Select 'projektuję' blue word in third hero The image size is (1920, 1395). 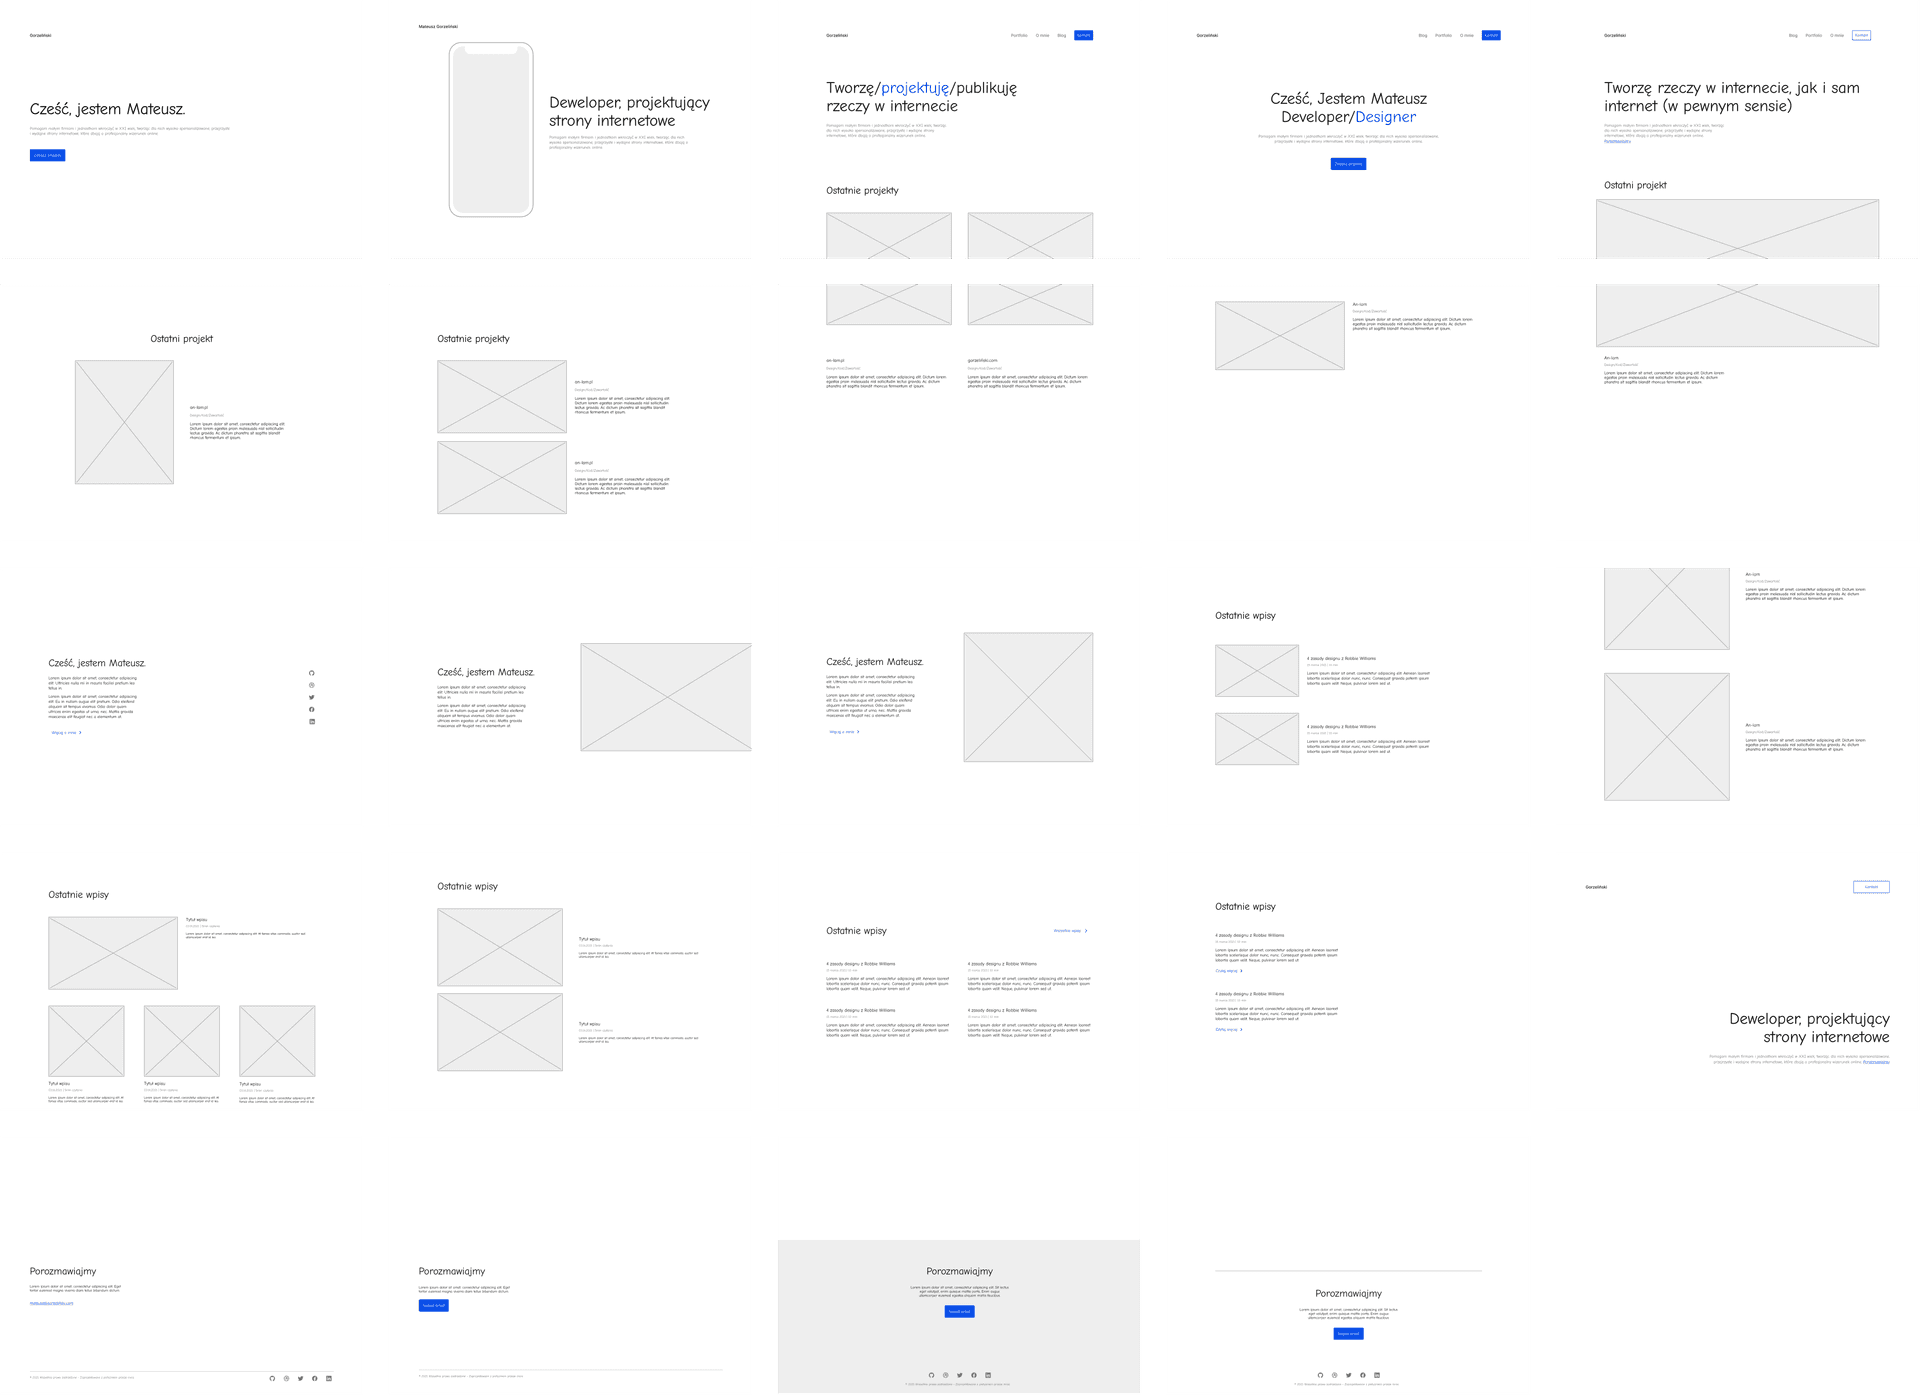pyautogui.click(x=914, y=88)
